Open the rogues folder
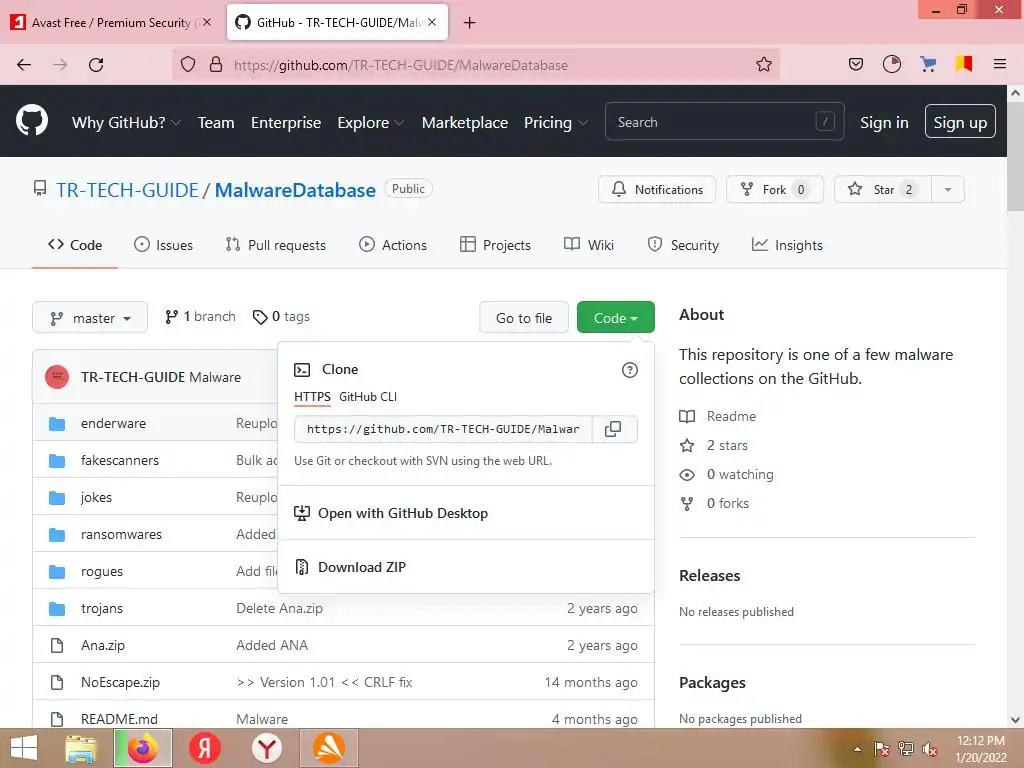This screenshot has height=768, width=1024. (101, 571)
